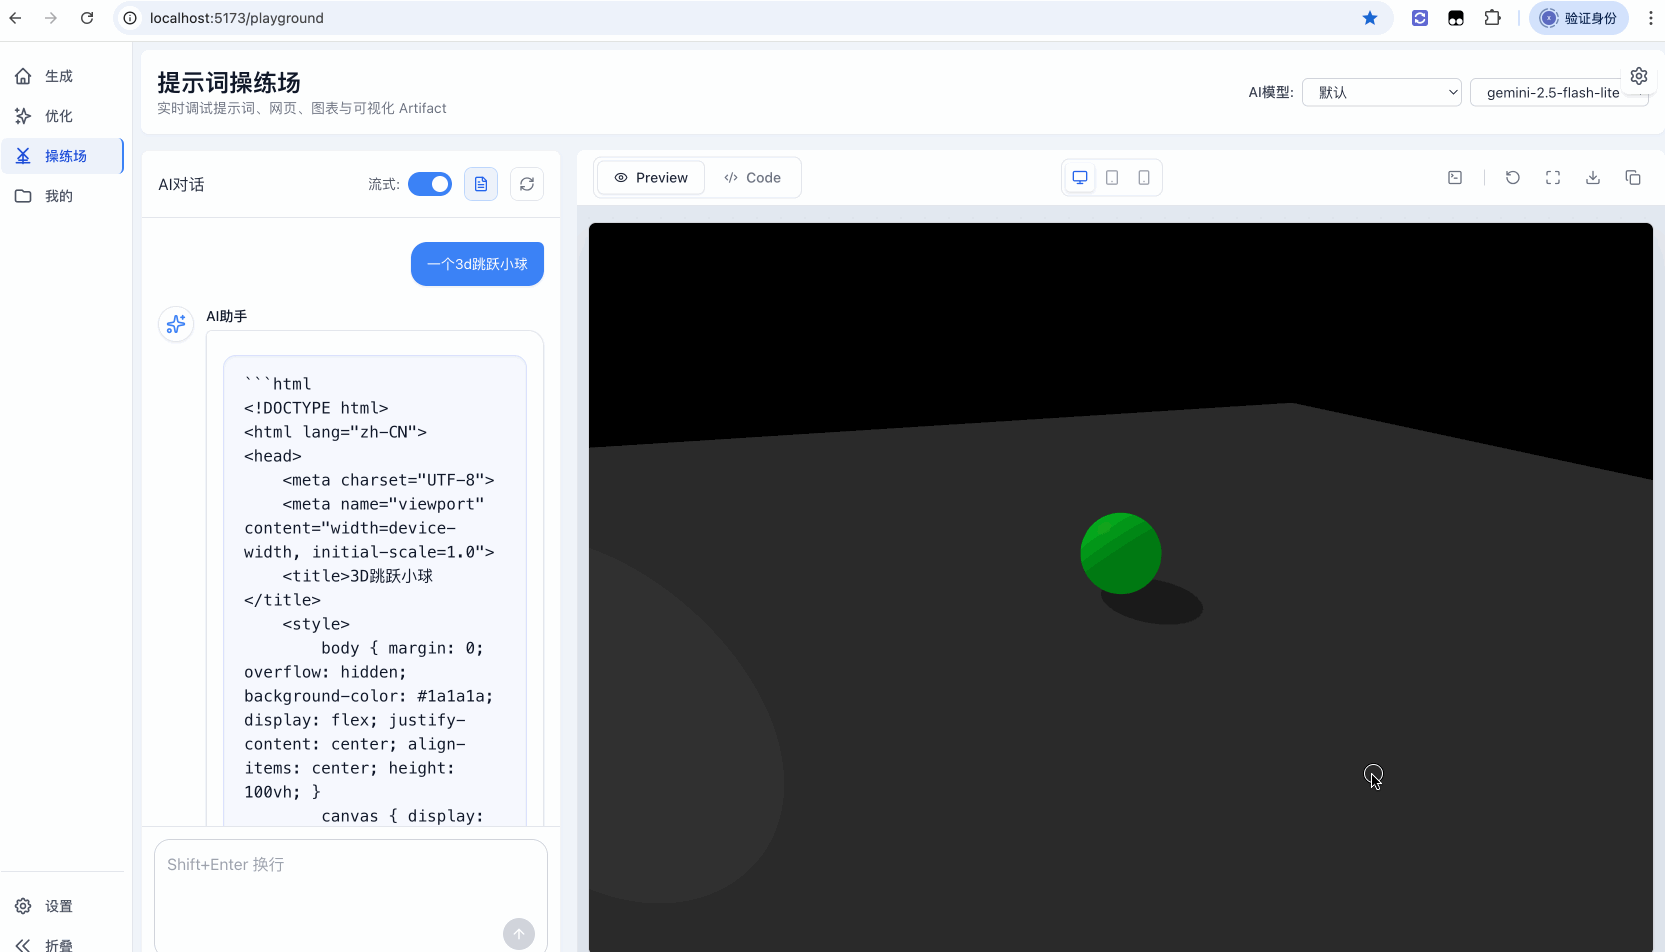
Task: Click the 提示词操练场 heading
Action: [x=229, y=83]
